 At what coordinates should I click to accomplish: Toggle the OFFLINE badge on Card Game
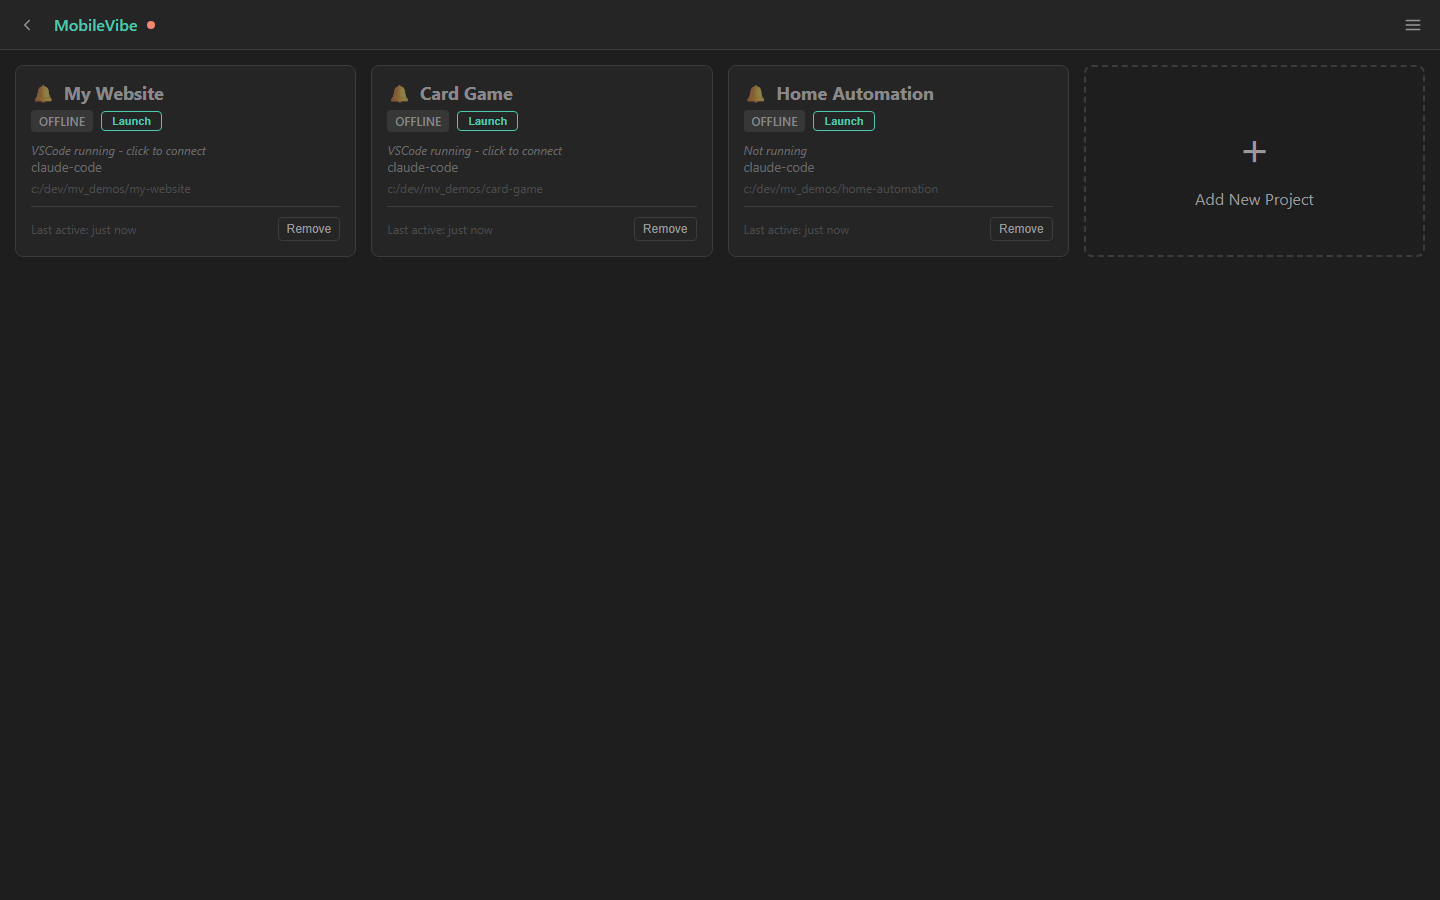pos(417,121)
